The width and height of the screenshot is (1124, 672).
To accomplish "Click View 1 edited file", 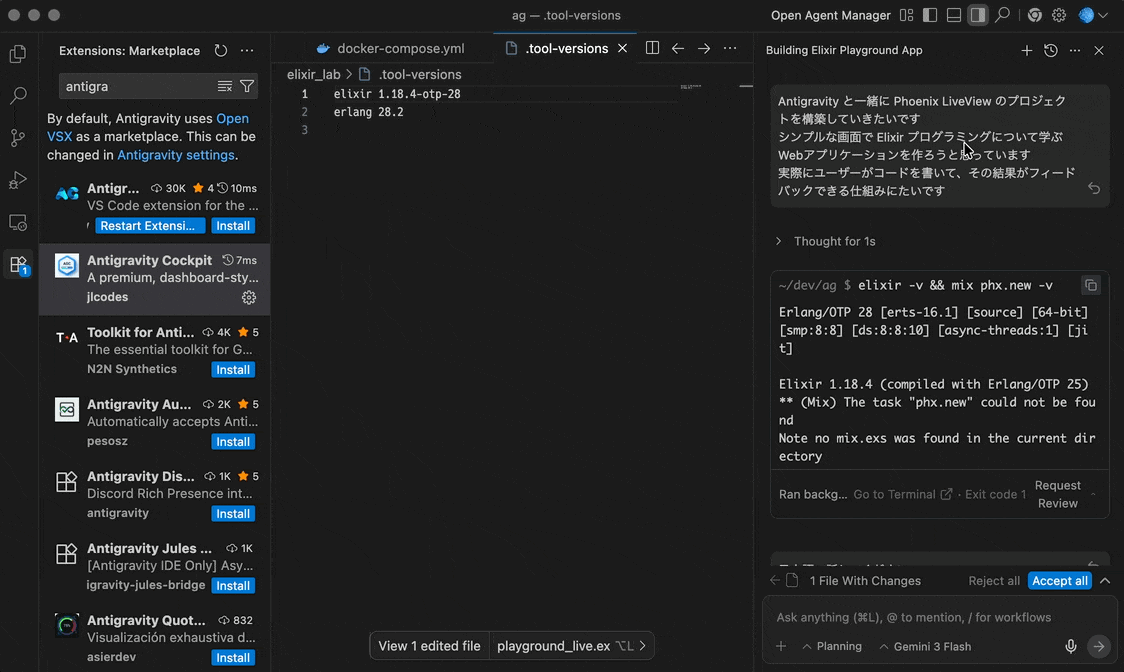I will click(x=429, y=645).
